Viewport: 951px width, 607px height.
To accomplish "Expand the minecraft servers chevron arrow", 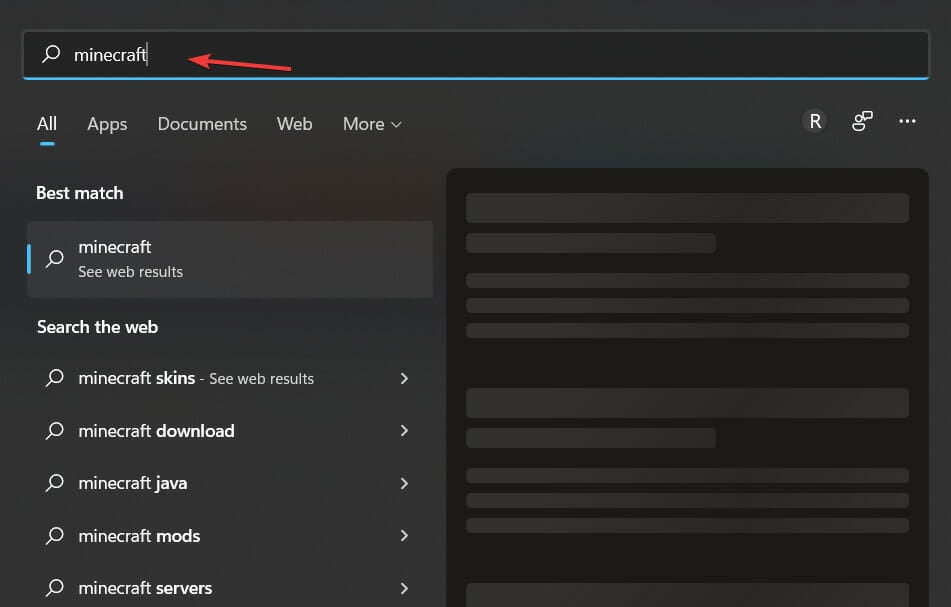I will coord(405,588).
